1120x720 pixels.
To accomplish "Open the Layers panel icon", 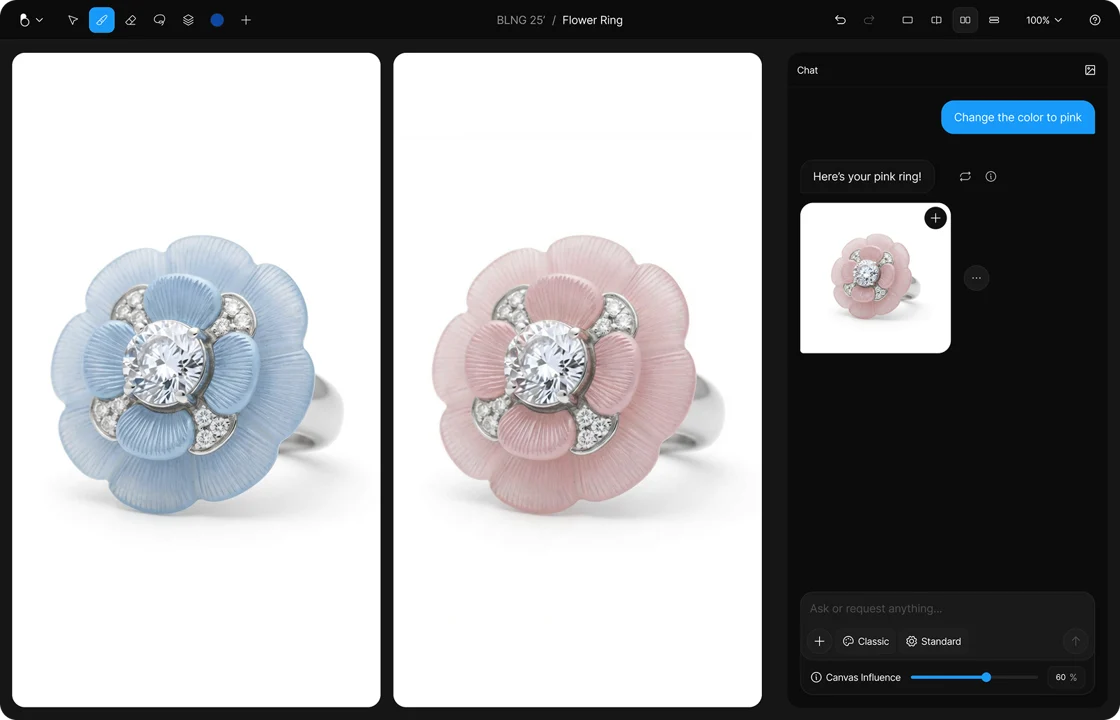I will [x=189, y=20].
